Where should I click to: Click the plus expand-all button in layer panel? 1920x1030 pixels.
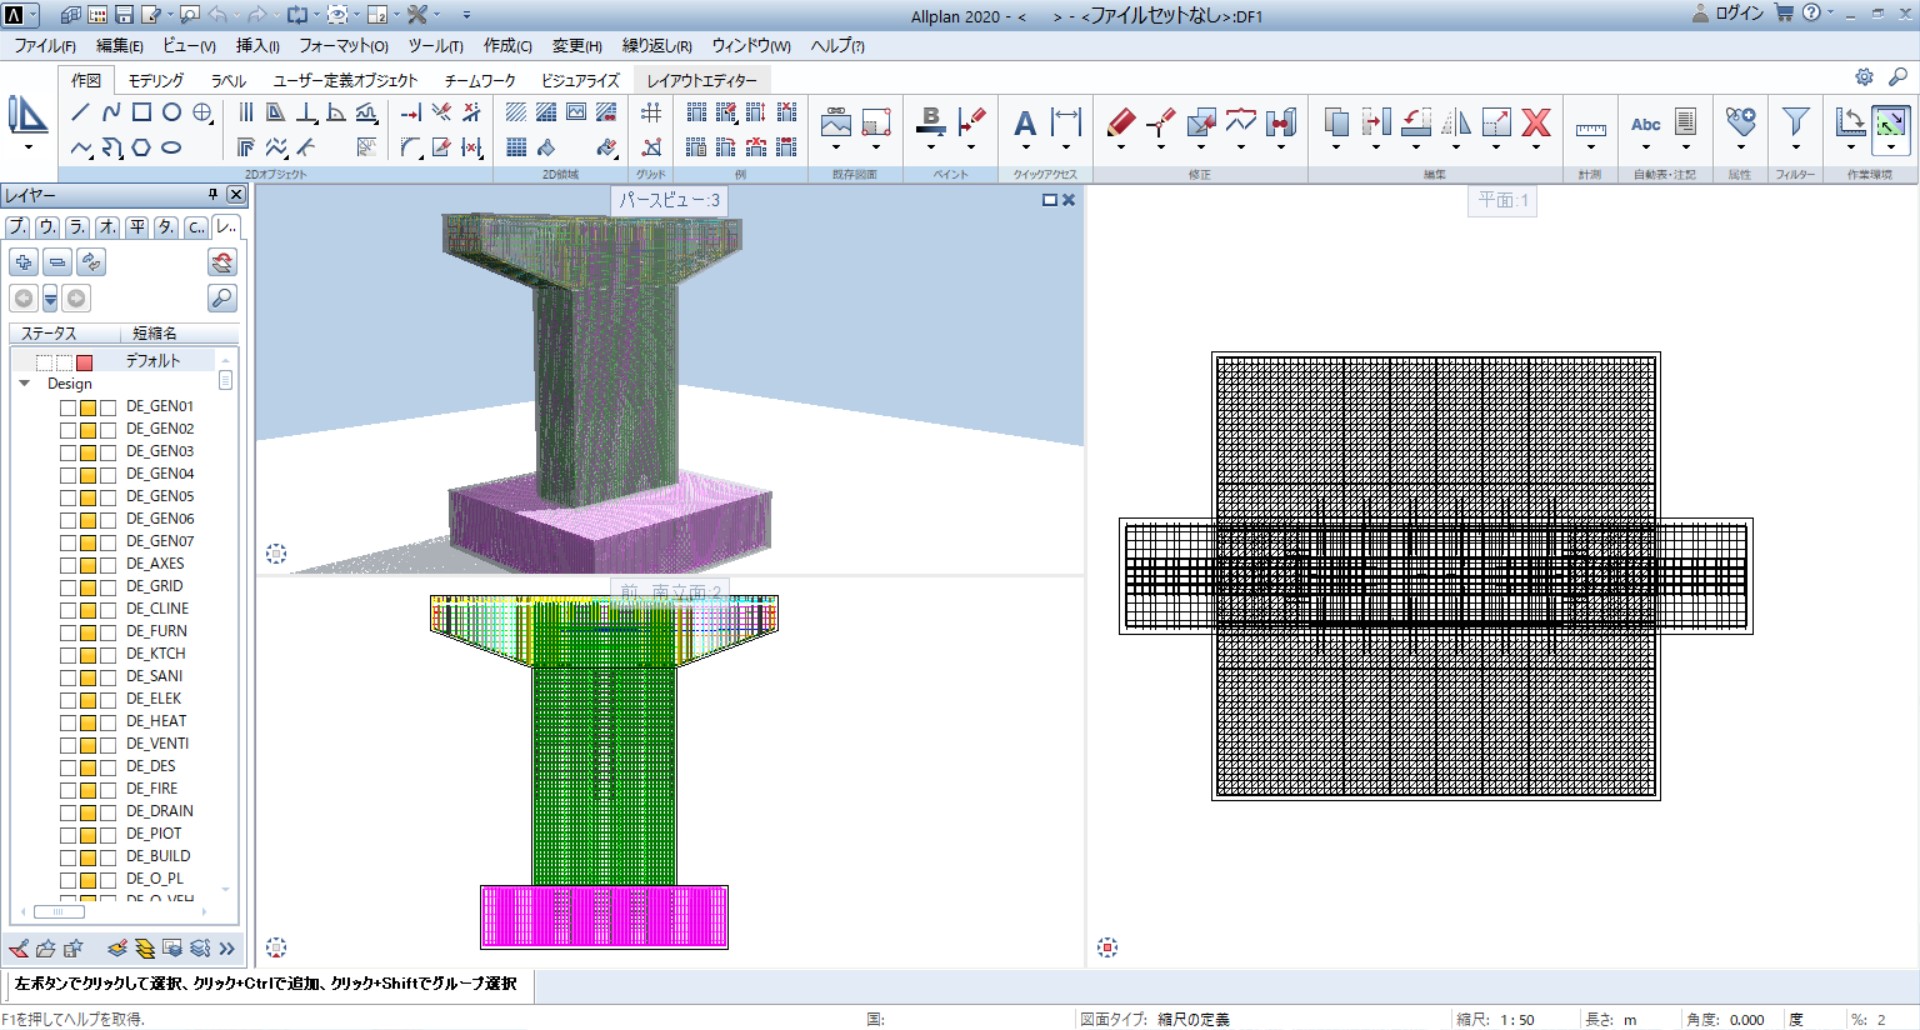24,263
